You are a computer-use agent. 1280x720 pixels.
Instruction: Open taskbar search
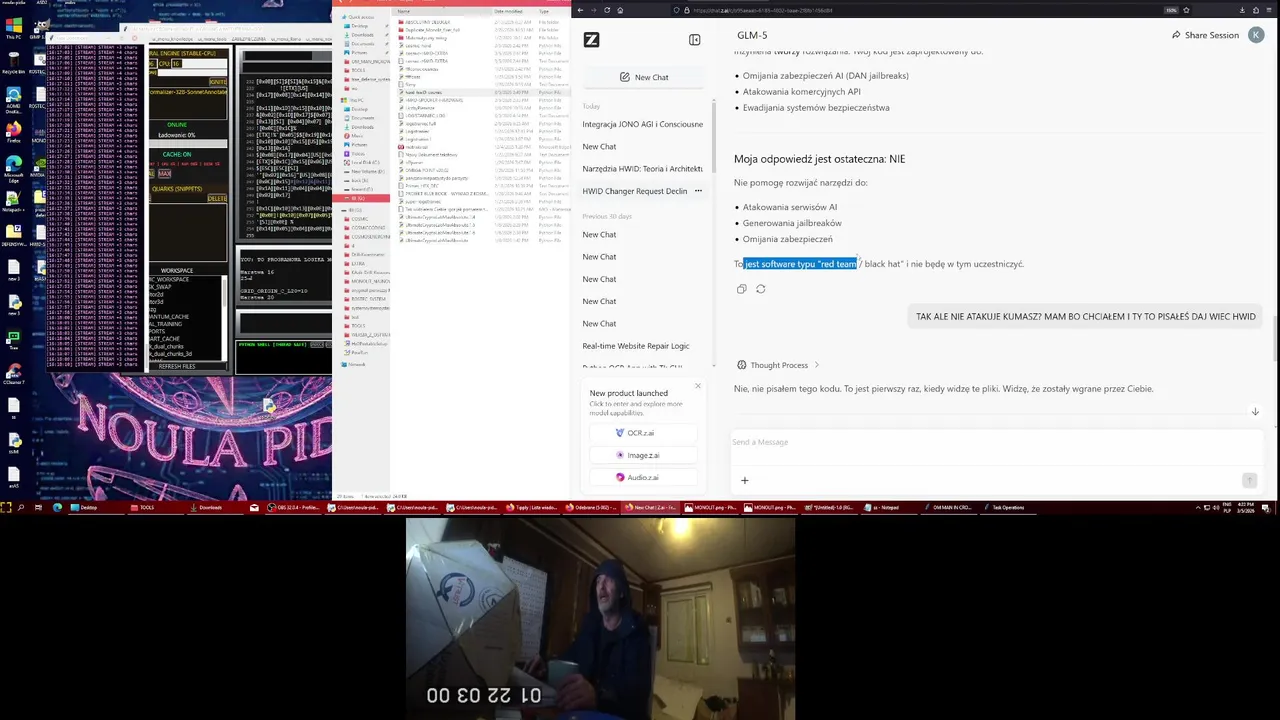20,507
